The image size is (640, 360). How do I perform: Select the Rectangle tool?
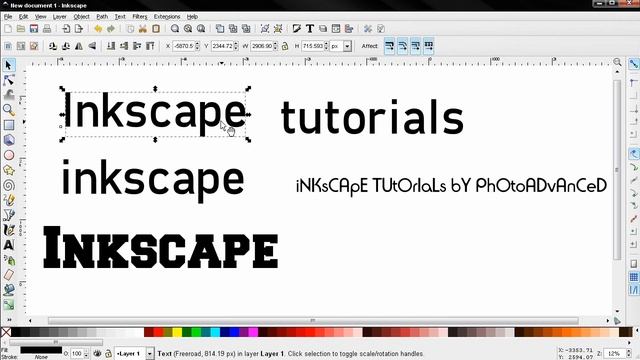9,124
